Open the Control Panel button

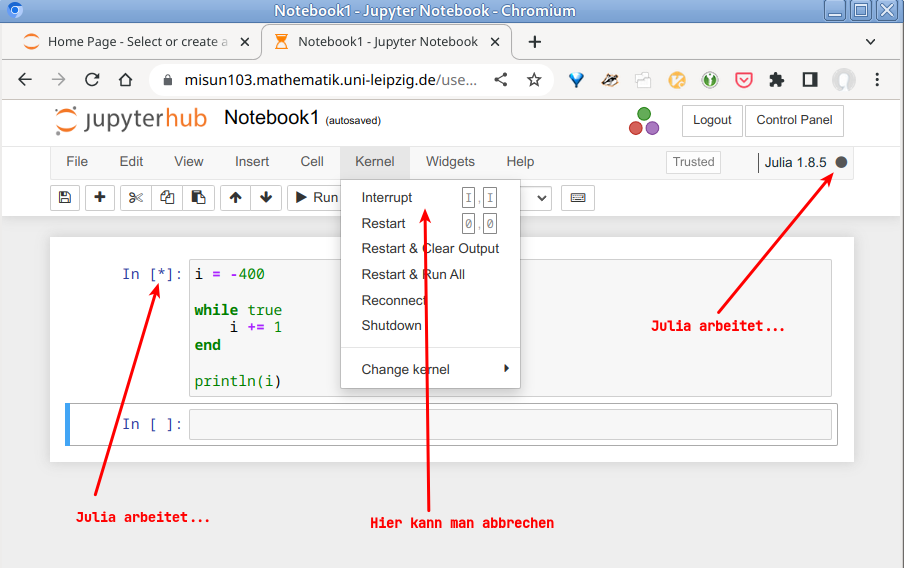click(794, 121)
